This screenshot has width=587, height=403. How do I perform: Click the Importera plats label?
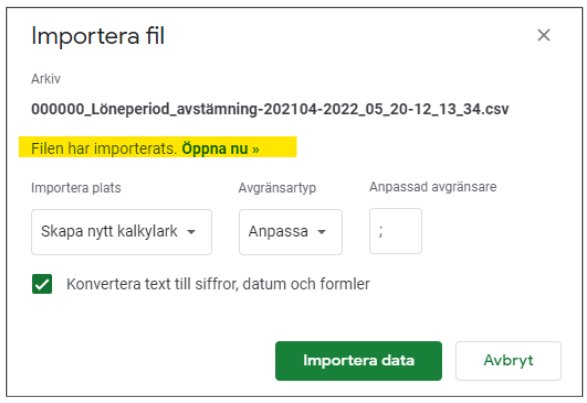click(76, 188)
